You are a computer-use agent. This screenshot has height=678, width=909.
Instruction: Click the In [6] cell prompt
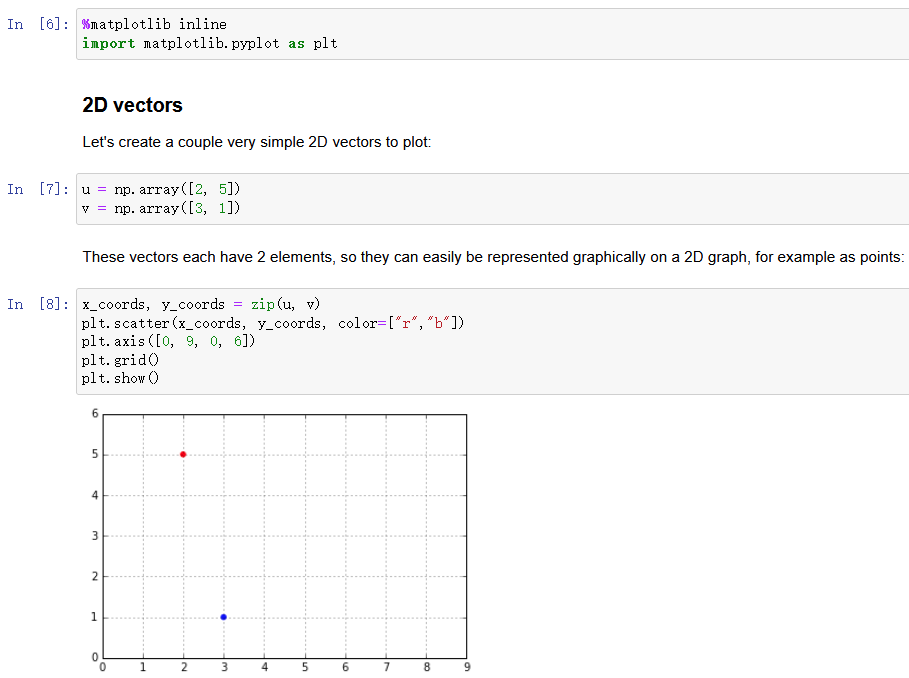point(38,24)
